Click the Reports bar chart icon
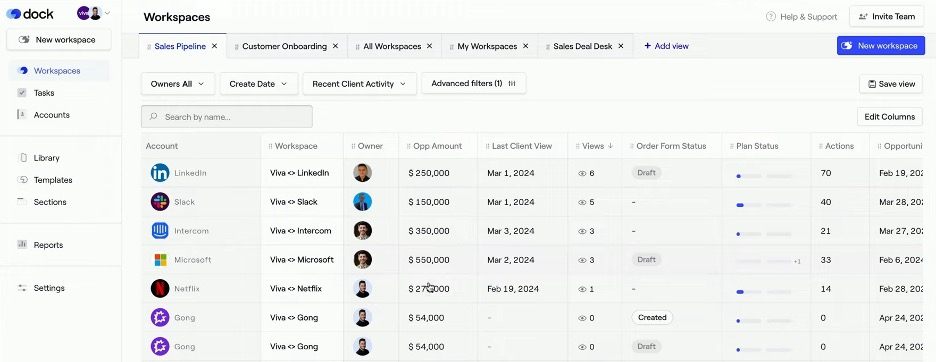The image size is (936, 362). (23, 244)
